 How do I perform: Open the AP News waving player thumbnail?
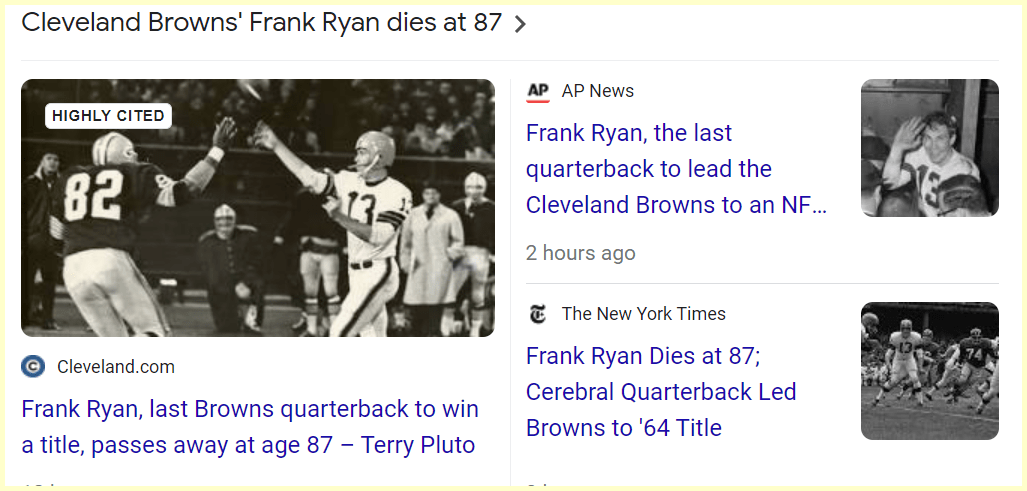[x=929, y=148]
